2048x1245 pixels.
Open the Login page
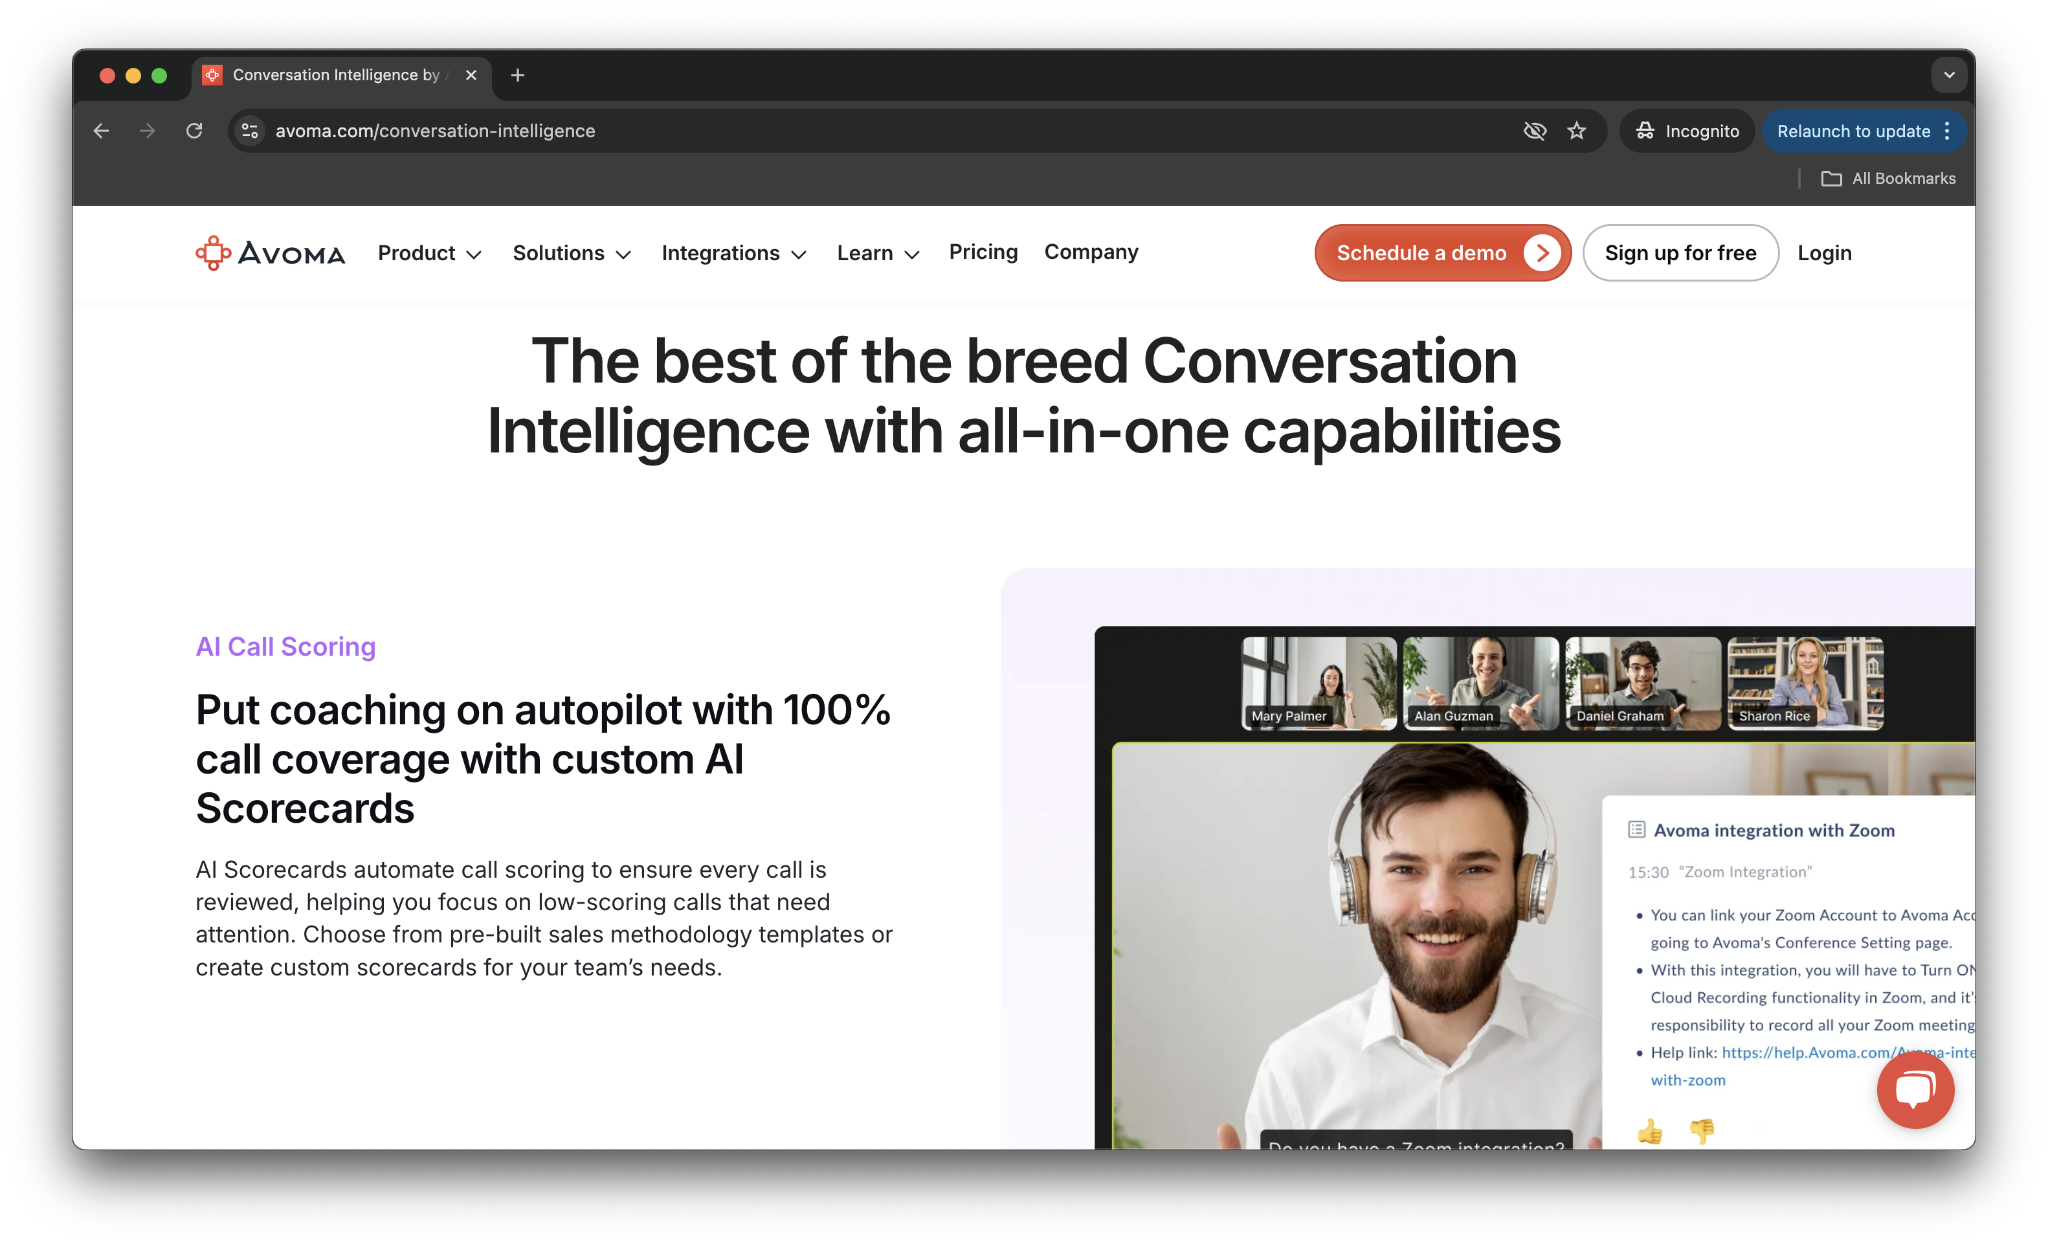point(1824,253)
